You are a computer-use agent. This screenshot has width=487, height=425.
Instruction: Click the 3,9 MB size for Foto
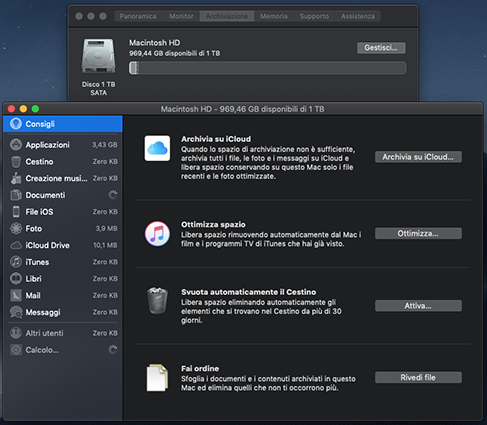[106, 228]
